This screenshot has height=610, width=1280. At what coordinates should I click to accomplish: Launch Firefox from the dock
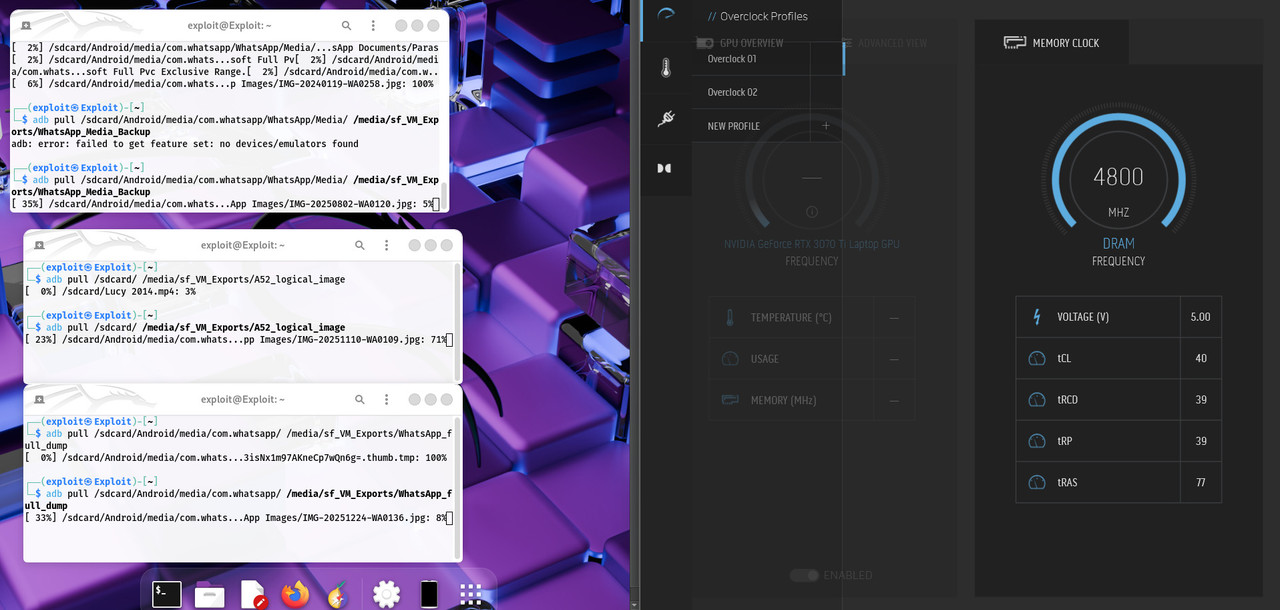(295, 594)
